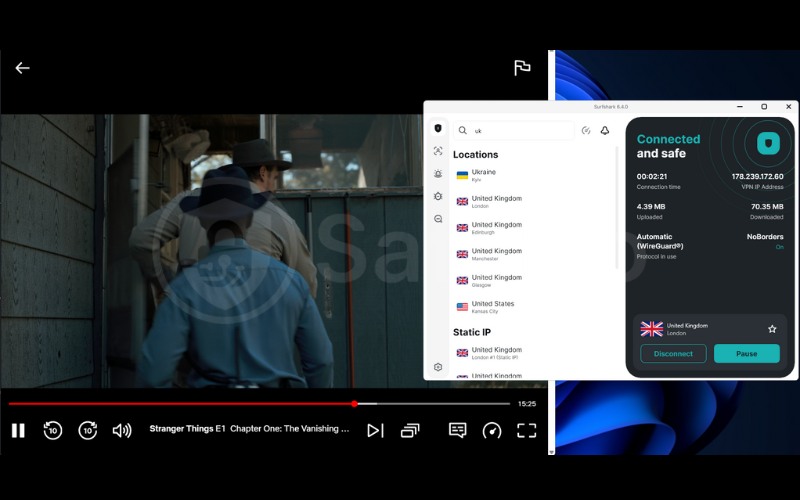Maximize the Surfshark window

[x=764, y=107]
